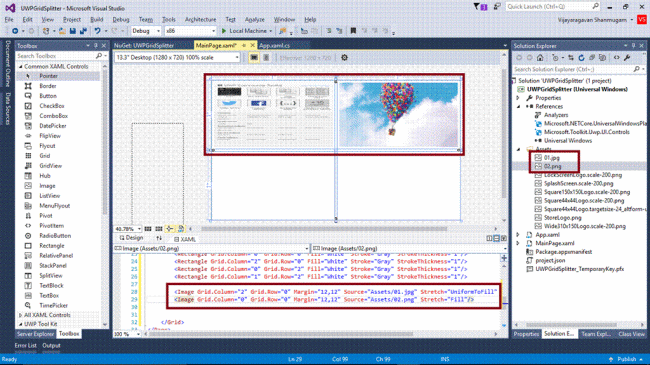650x365 pixels.
Task: Switch to the Design view tab
Action: pos(131,238)
